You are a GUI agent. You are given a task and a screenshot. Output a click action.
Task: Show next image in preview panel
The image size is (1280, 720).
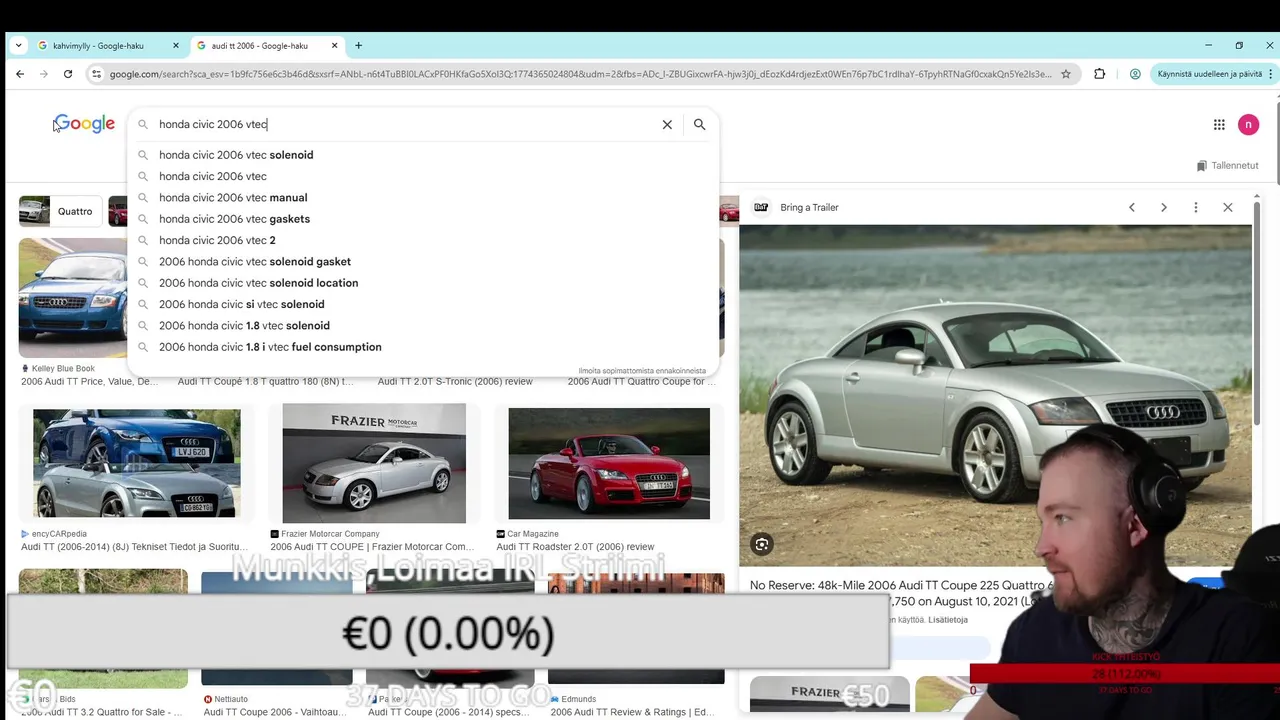1164,207
